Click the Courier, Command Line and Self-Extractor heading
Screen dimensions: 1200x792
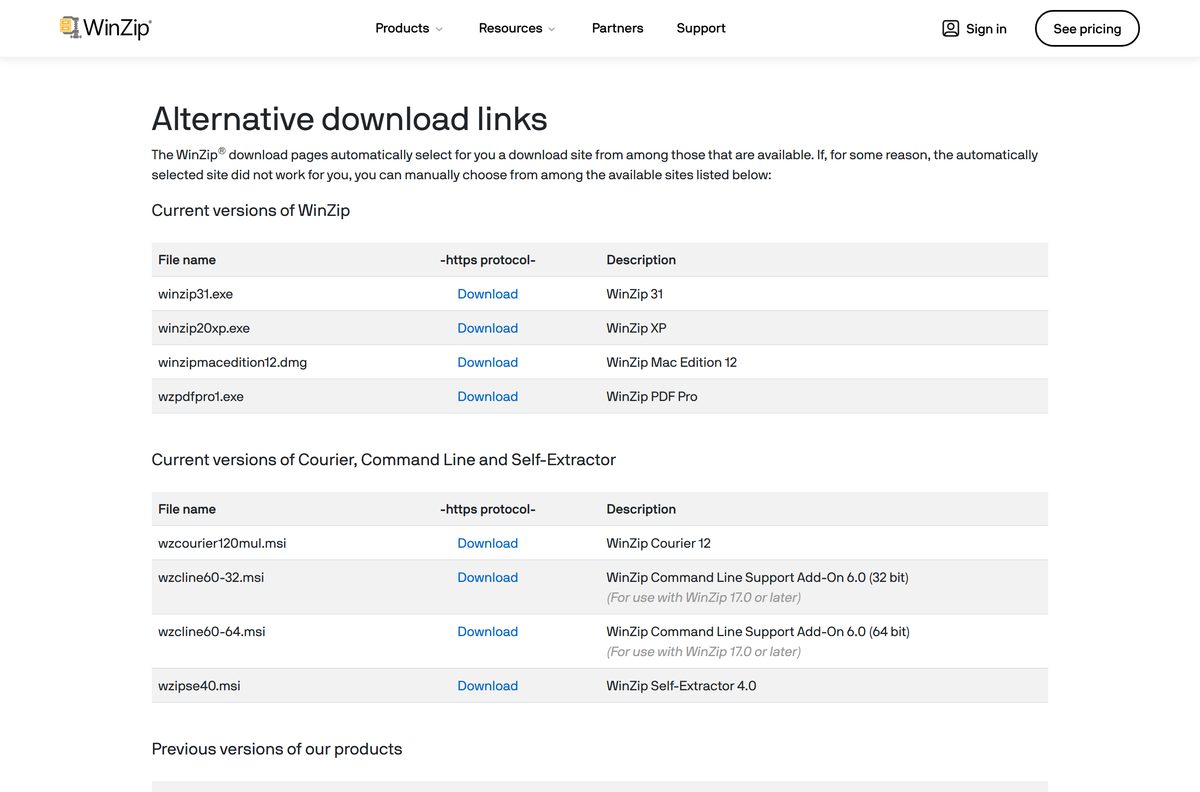pos(383,460)
